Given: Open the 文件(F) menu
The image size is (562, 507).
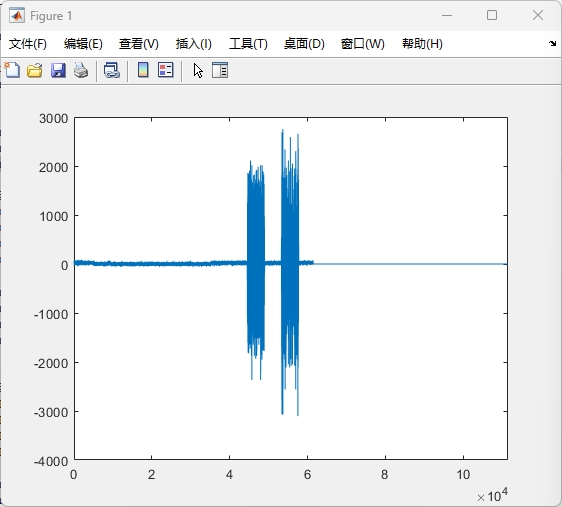Looking at the screenshot, I should [28, 44].
